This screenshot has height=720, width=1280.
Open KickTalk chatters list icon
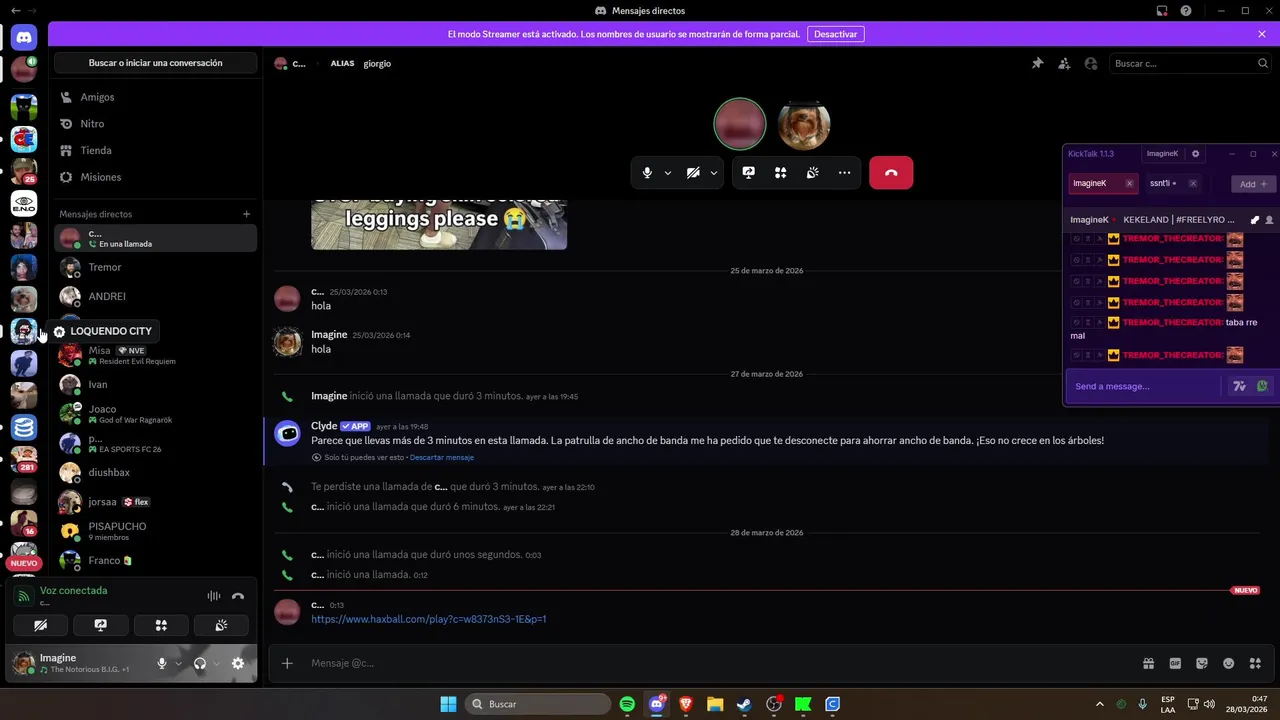click(1270, 220)
